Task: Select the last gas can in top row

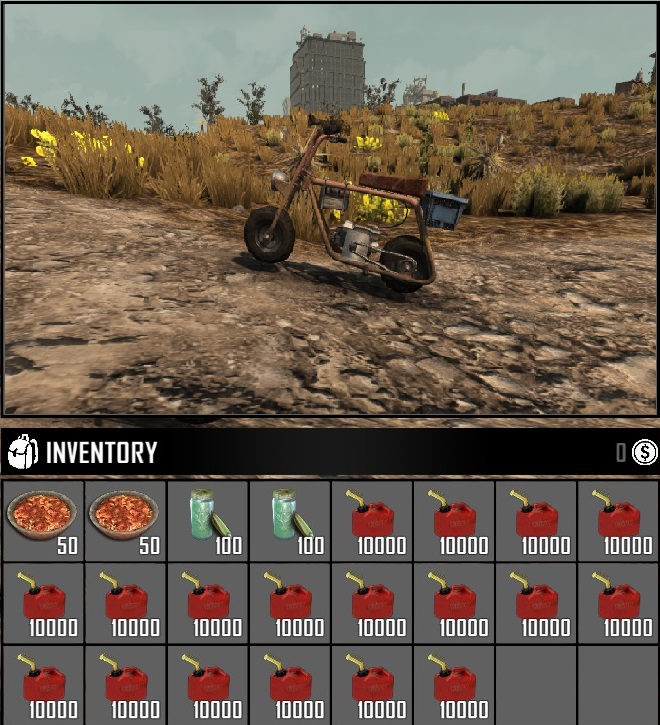Action: (618, 521)
